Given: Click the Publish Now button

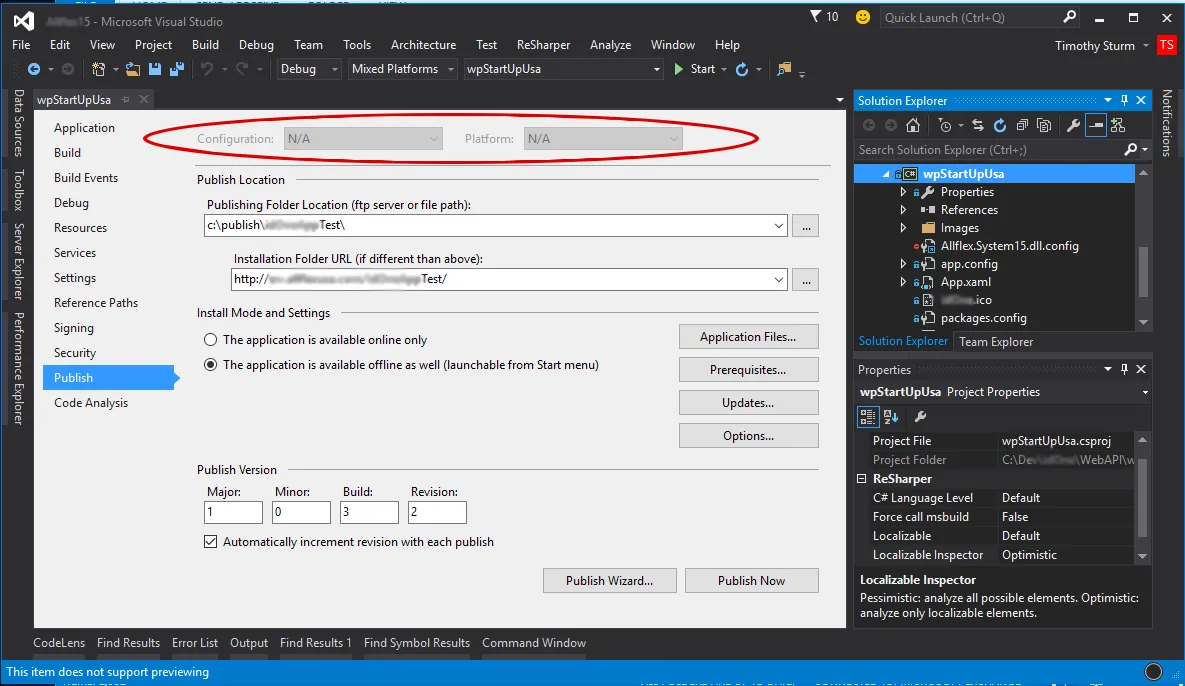Looking at the screenshot, I should coord(751,580).
